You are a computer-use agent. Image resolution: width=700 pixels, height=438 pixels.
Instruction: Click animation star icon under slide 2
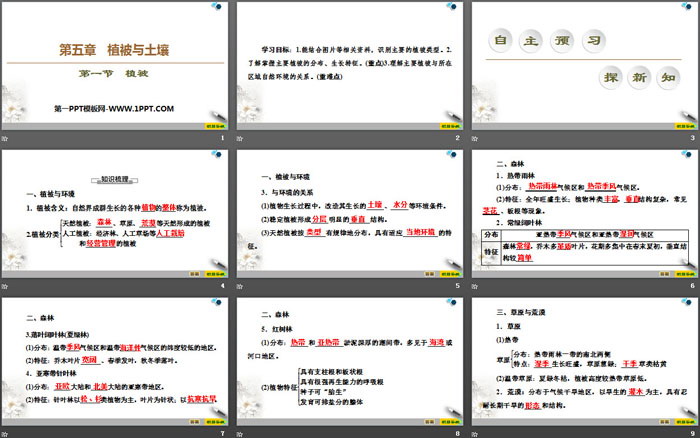[x=240, y=138]
